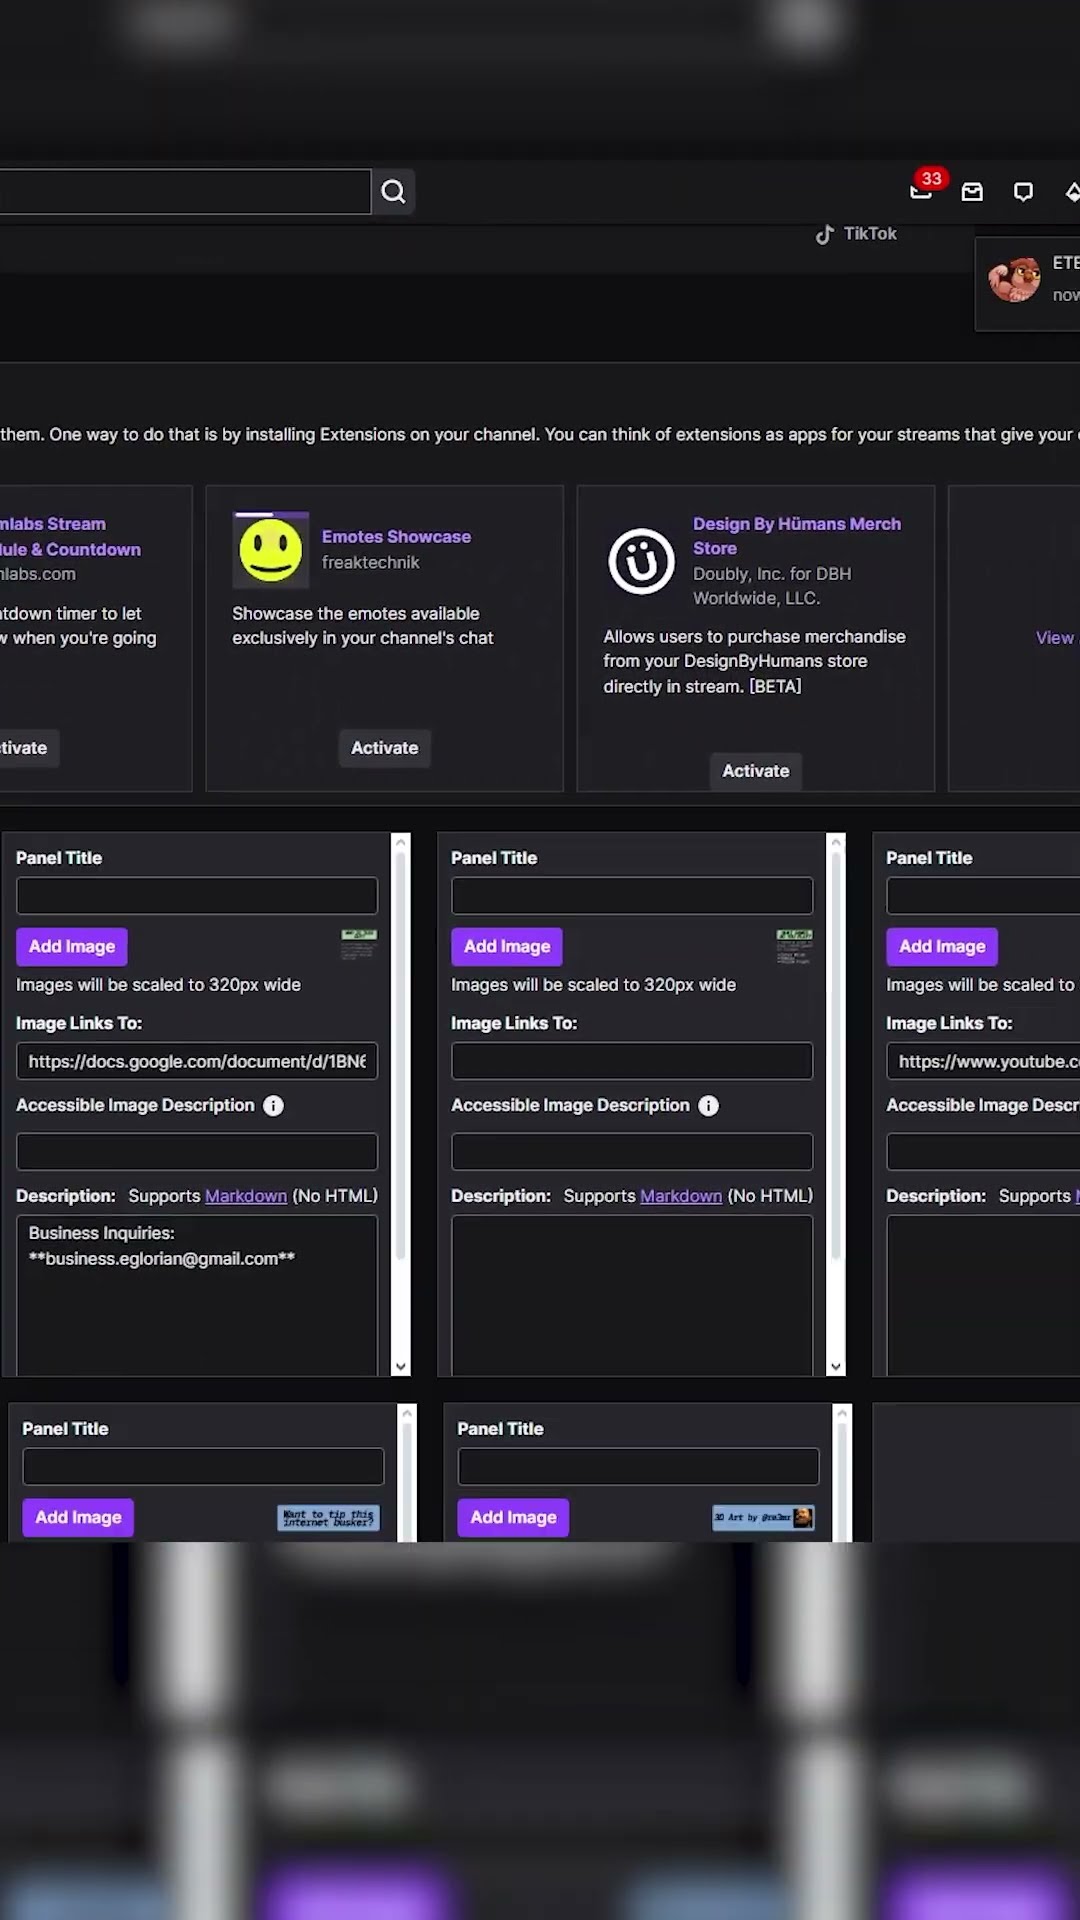Click the Google Docs panel scrollbar thumb
This screenshot has height=1920, width=1080.
coord(401,1055)
